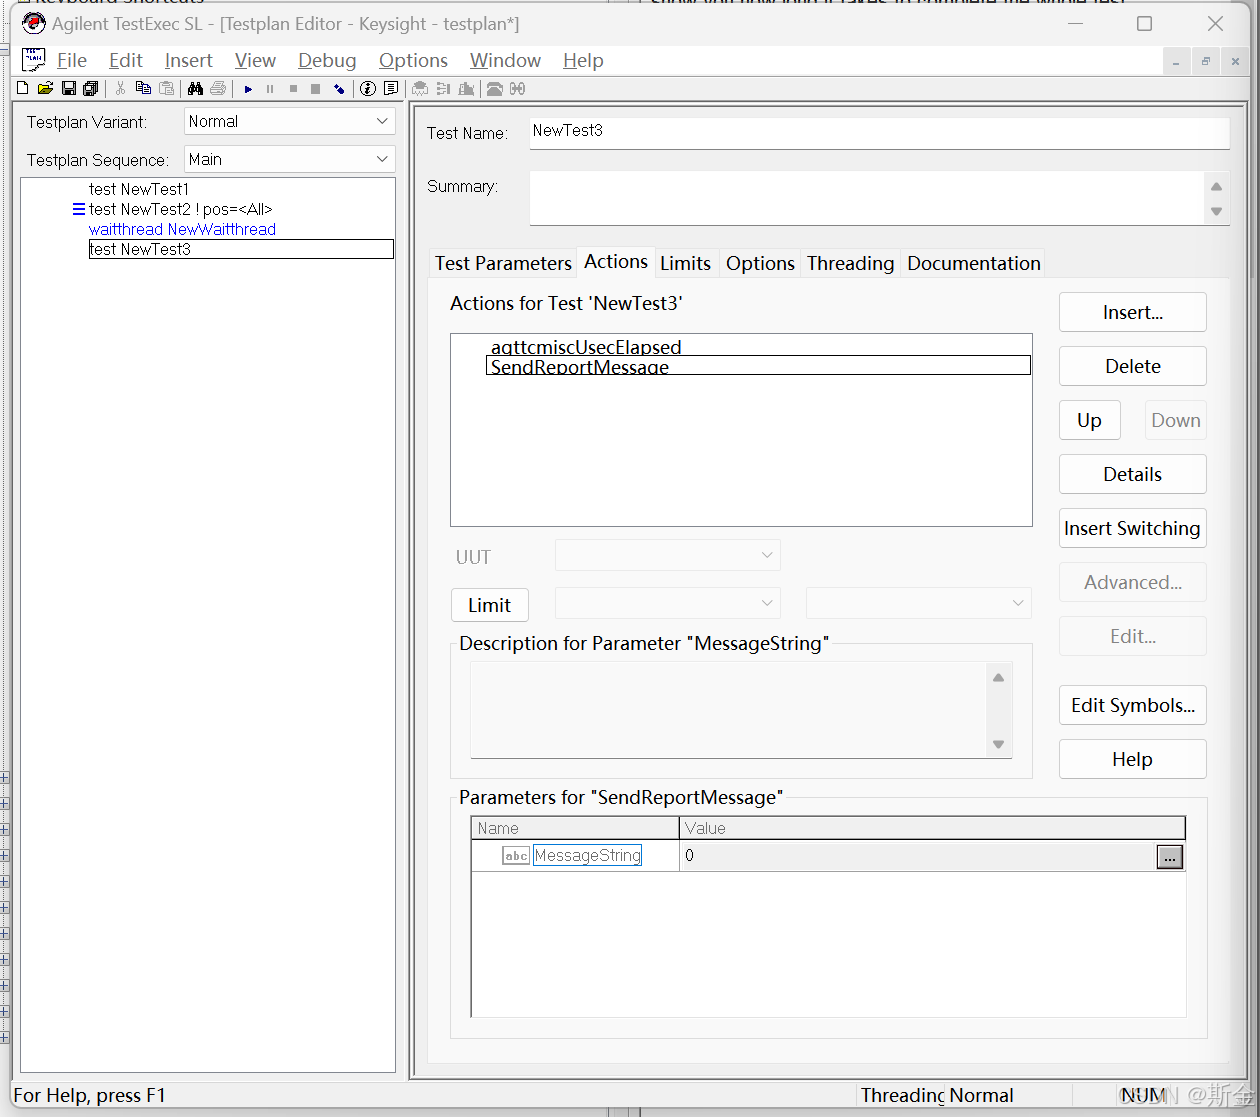
Task: Open the Insert menu
Action: 189,60
